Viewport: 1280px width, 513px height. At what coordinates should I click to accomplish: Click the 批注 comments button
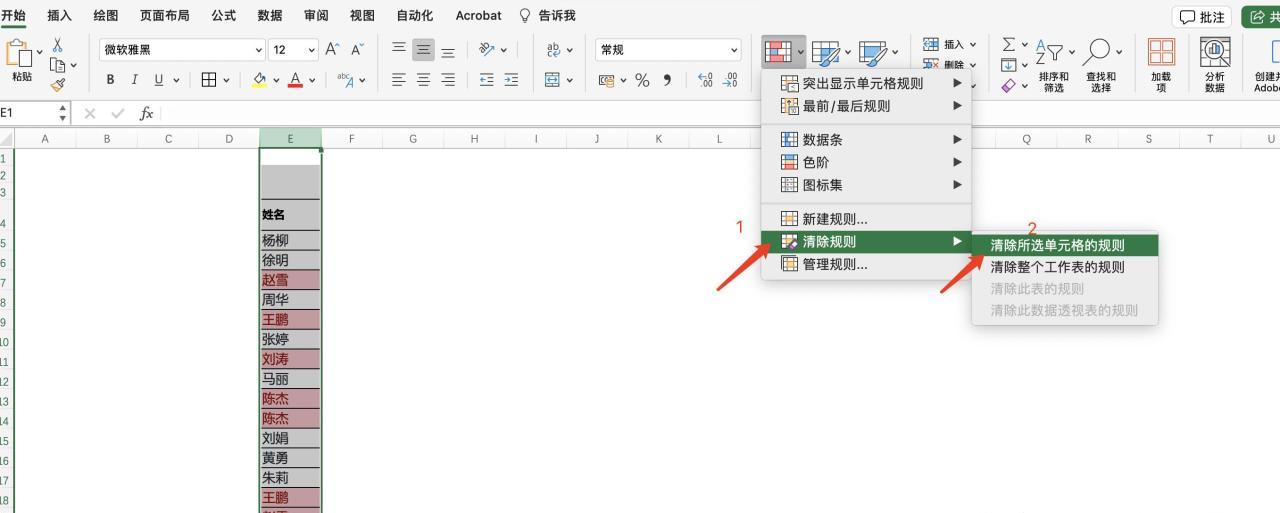1202,17
